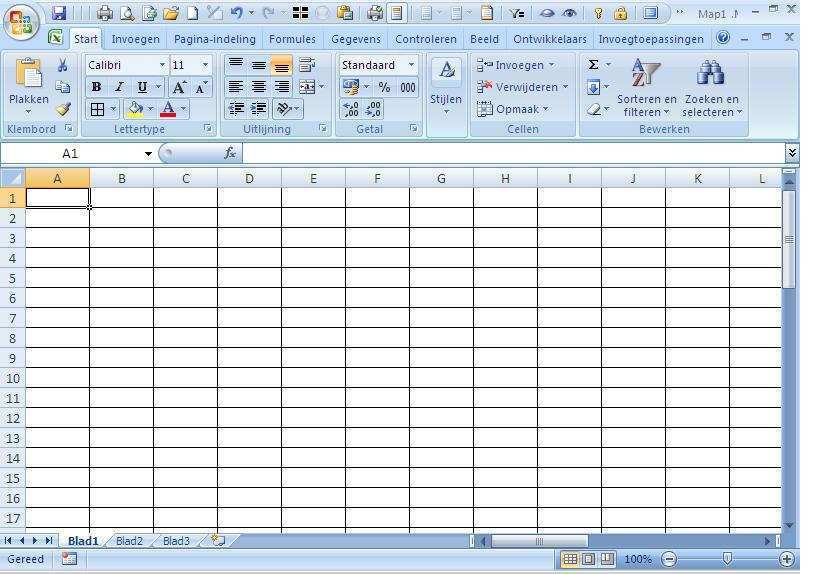Switch to Page Layout view
This screenshot has height=574, width=840.
[x=588, y=560]
